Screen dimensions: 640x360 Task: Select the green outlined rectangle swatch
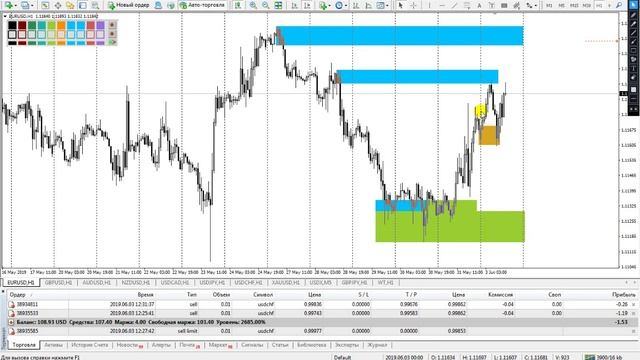tap(32, 35)
